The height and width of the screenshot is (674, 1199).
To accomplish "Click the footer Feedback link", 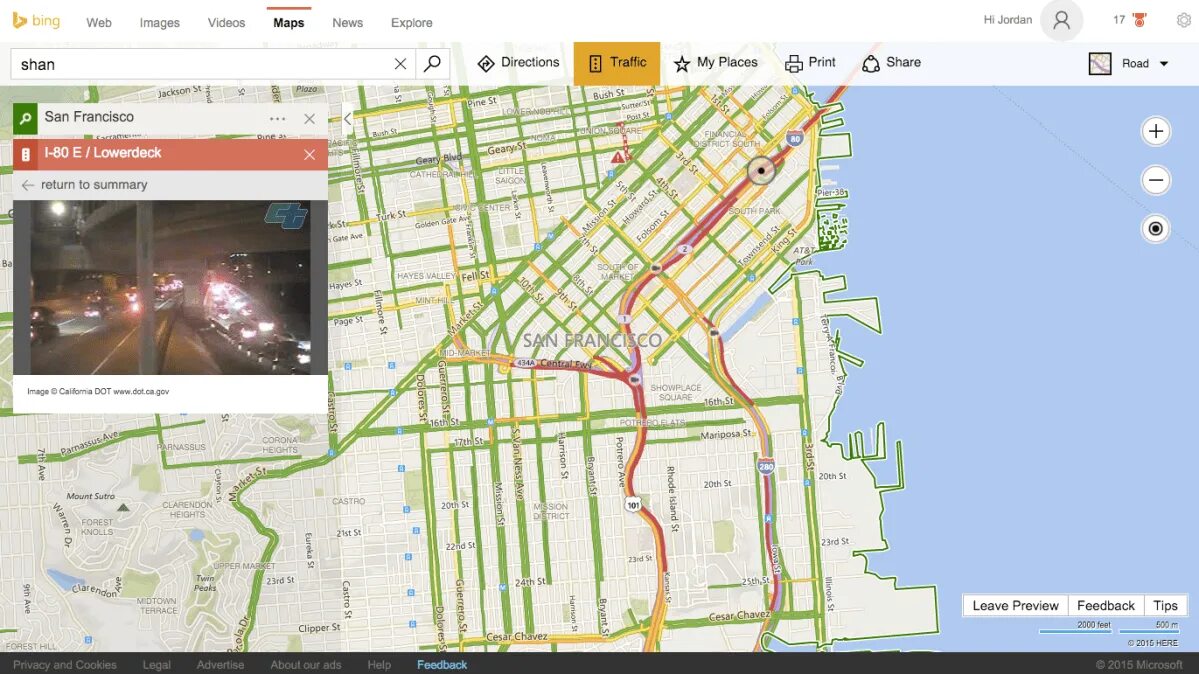I will tap(442, 665).
